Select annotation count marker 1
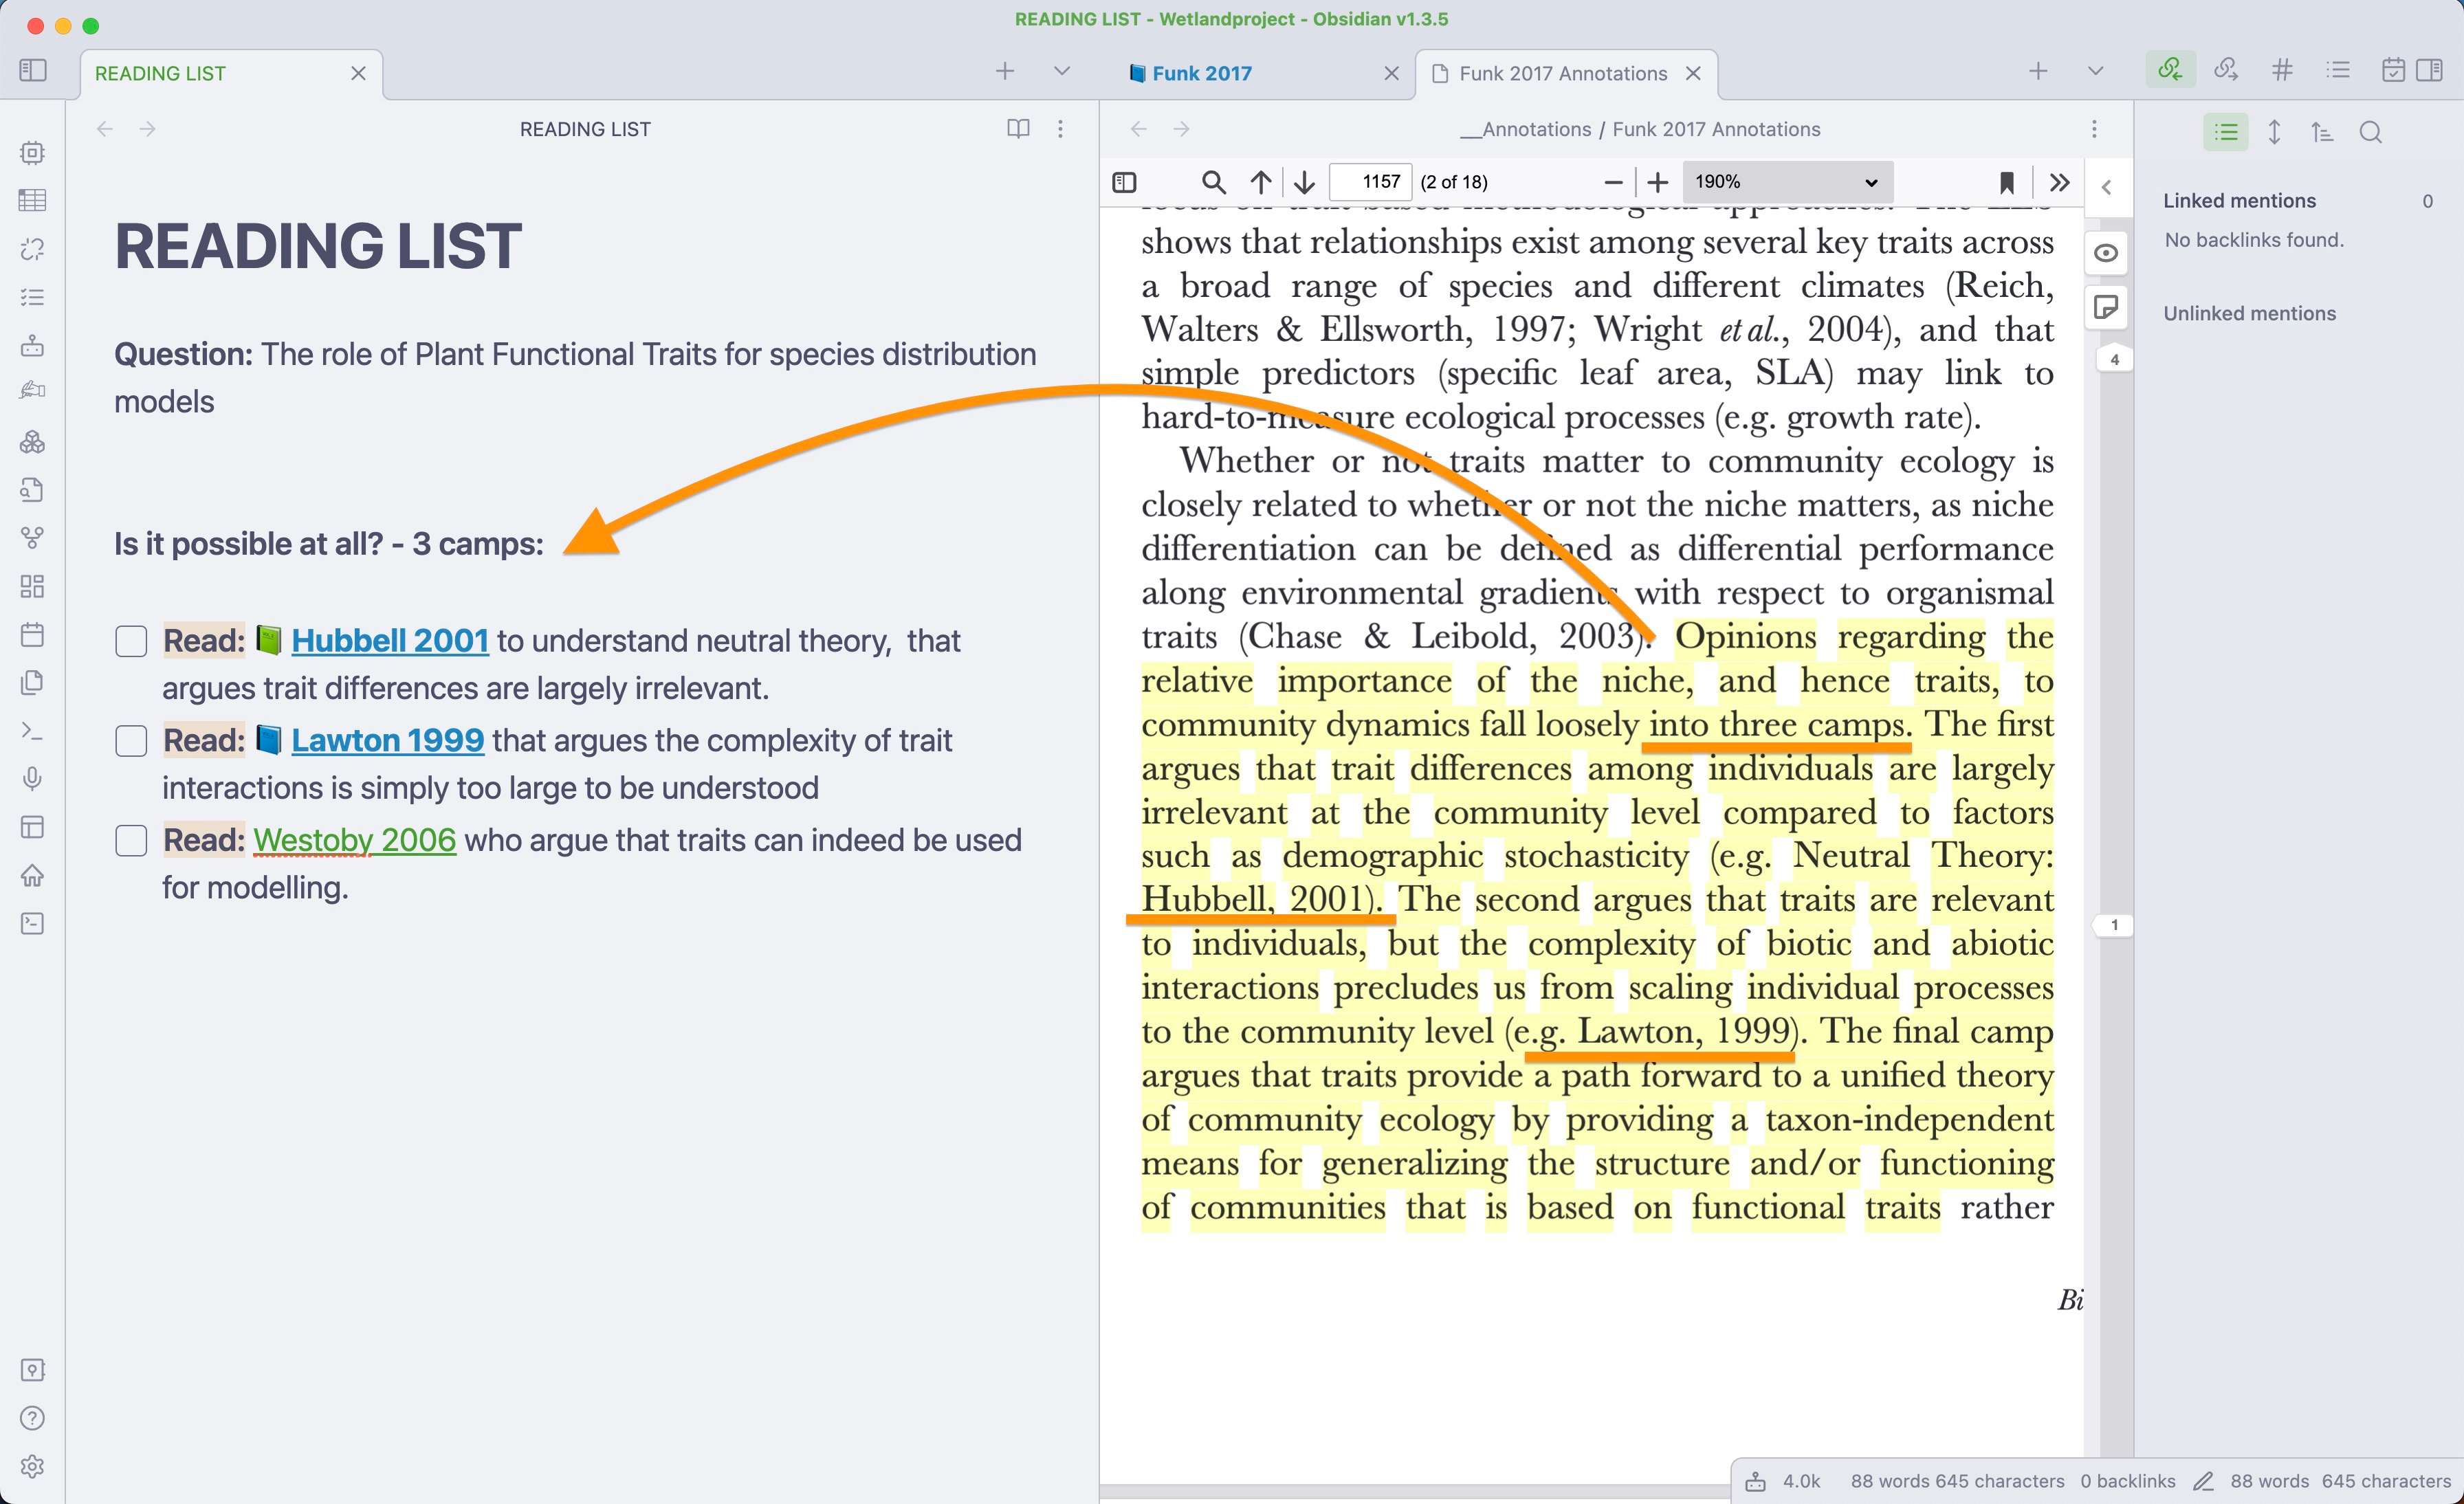The height and width of the screenshot is (1504, 2464). pos(2114,925)
